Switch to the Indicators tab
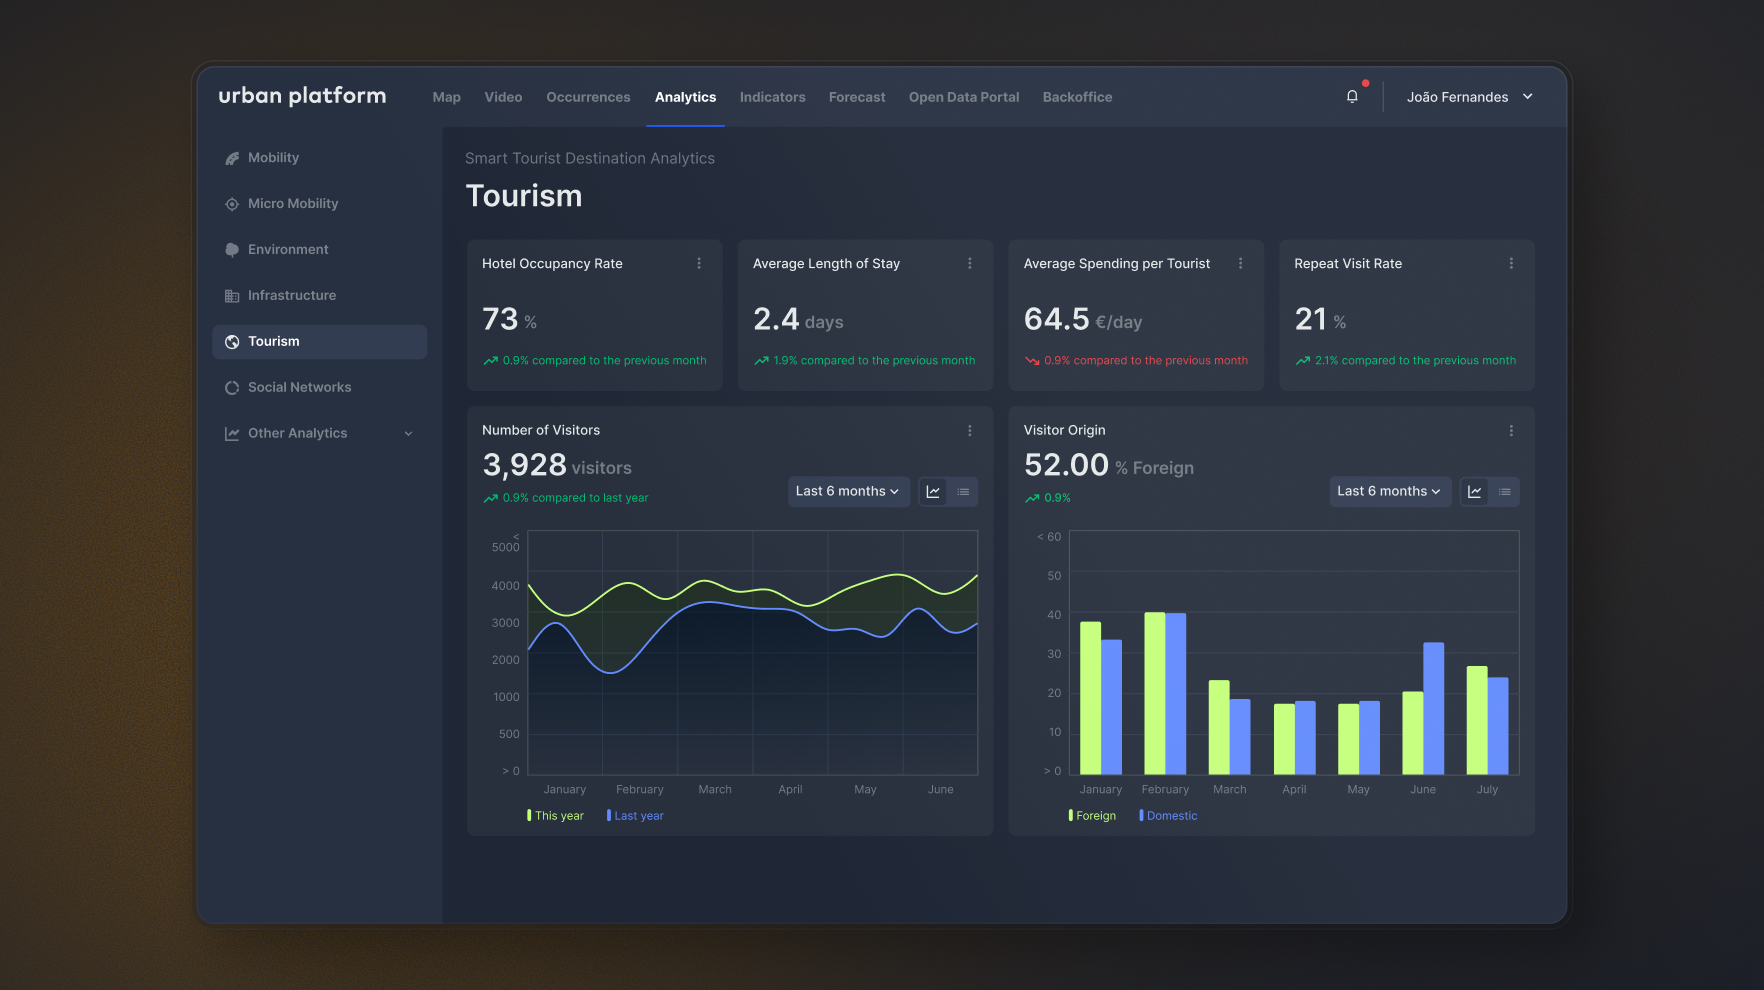 (x=772, y=97)
